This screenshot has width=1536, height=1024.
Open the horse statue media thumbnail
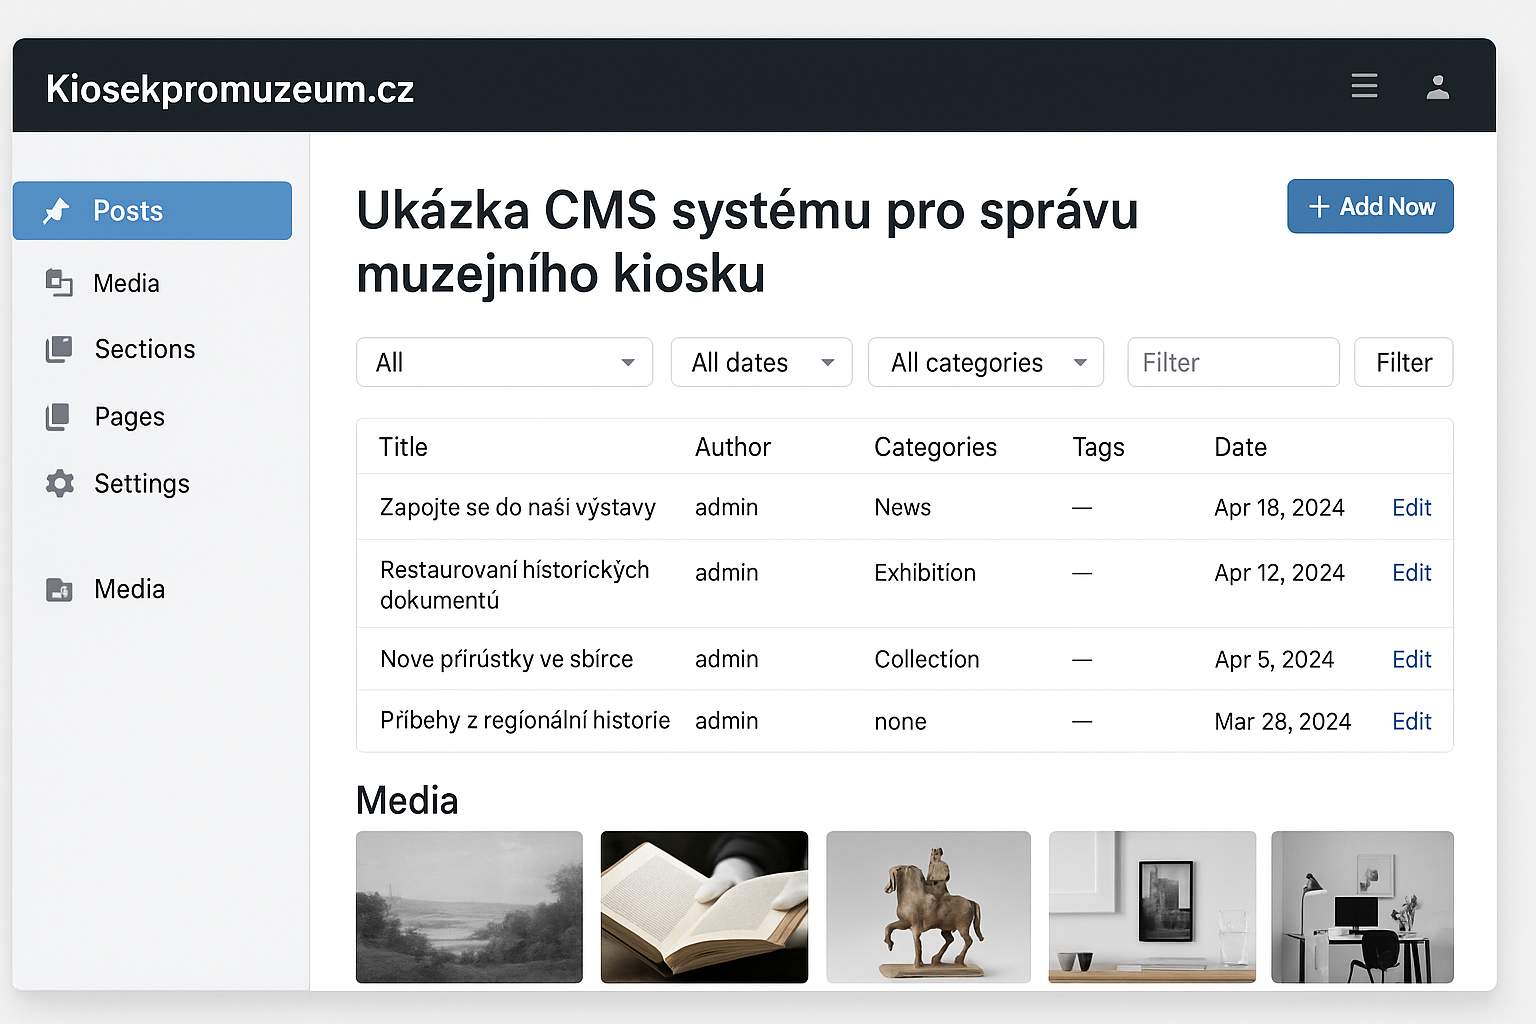coord(928,907)
